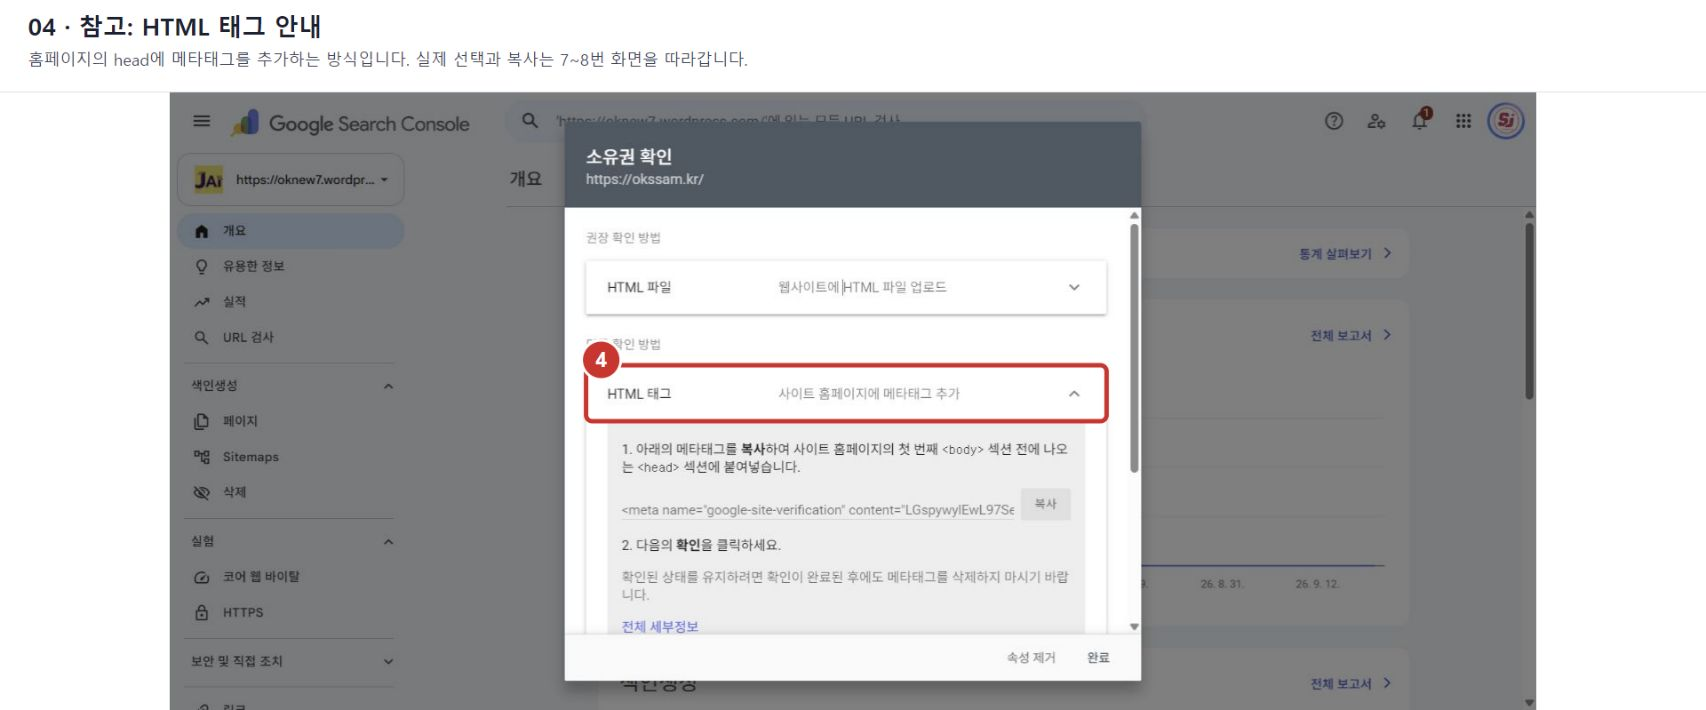Click the 복사 button for the meta tag

click(x=1045, y=504)
